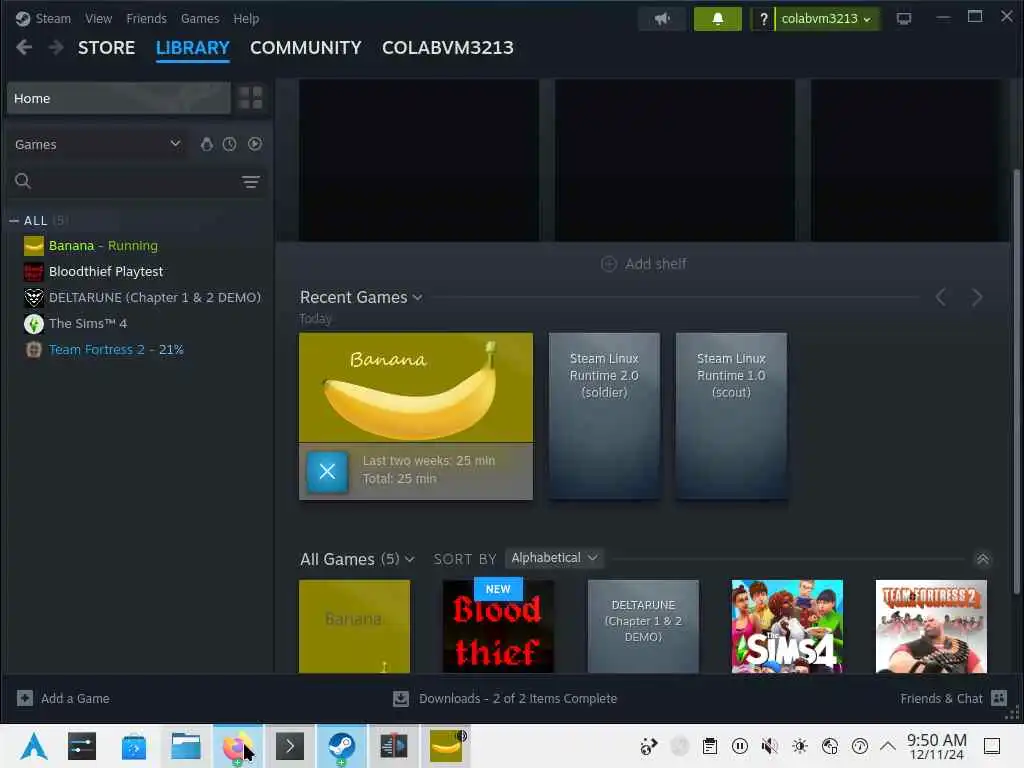Switch to the COMMUNITY tab
Image resolution: width=1024 pixels, height=768 pixels.
[306, 48]
